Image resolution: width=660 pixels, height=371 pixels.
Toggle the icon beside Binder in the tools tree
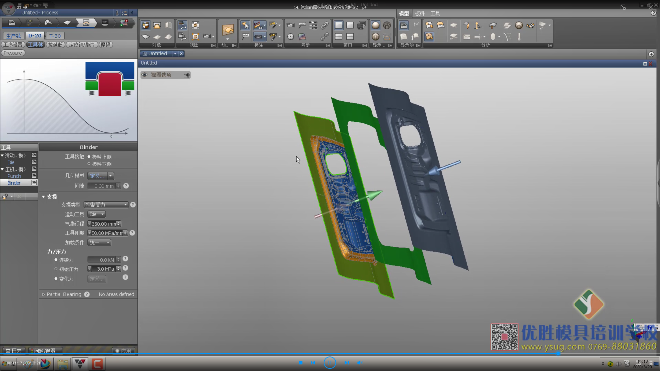tap(34, 183)
